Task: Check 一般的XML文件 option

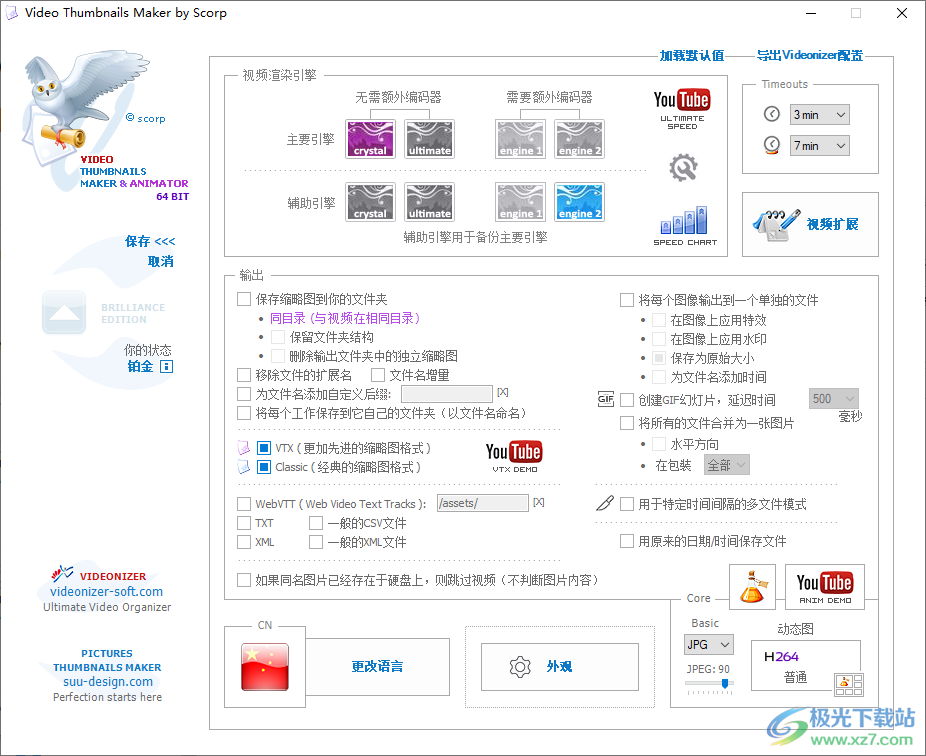Action: point(316,542)
